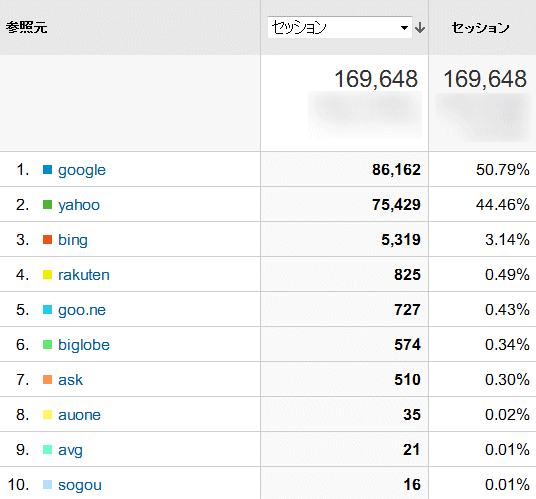This screenshot has width=536, height=499.
Task: Click the yellow swatch beside rakuten
Action: (48, 275)
